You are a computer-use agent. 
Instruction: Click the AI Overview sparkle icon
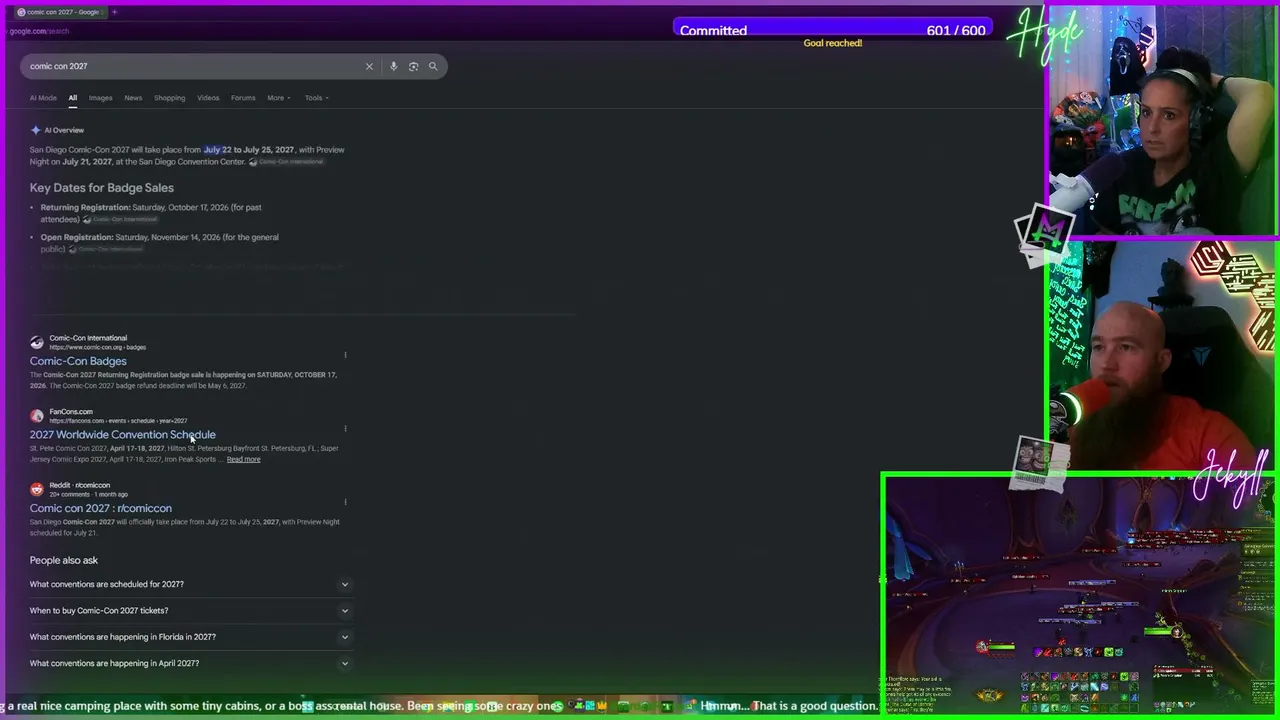click(x=35, y=130)
